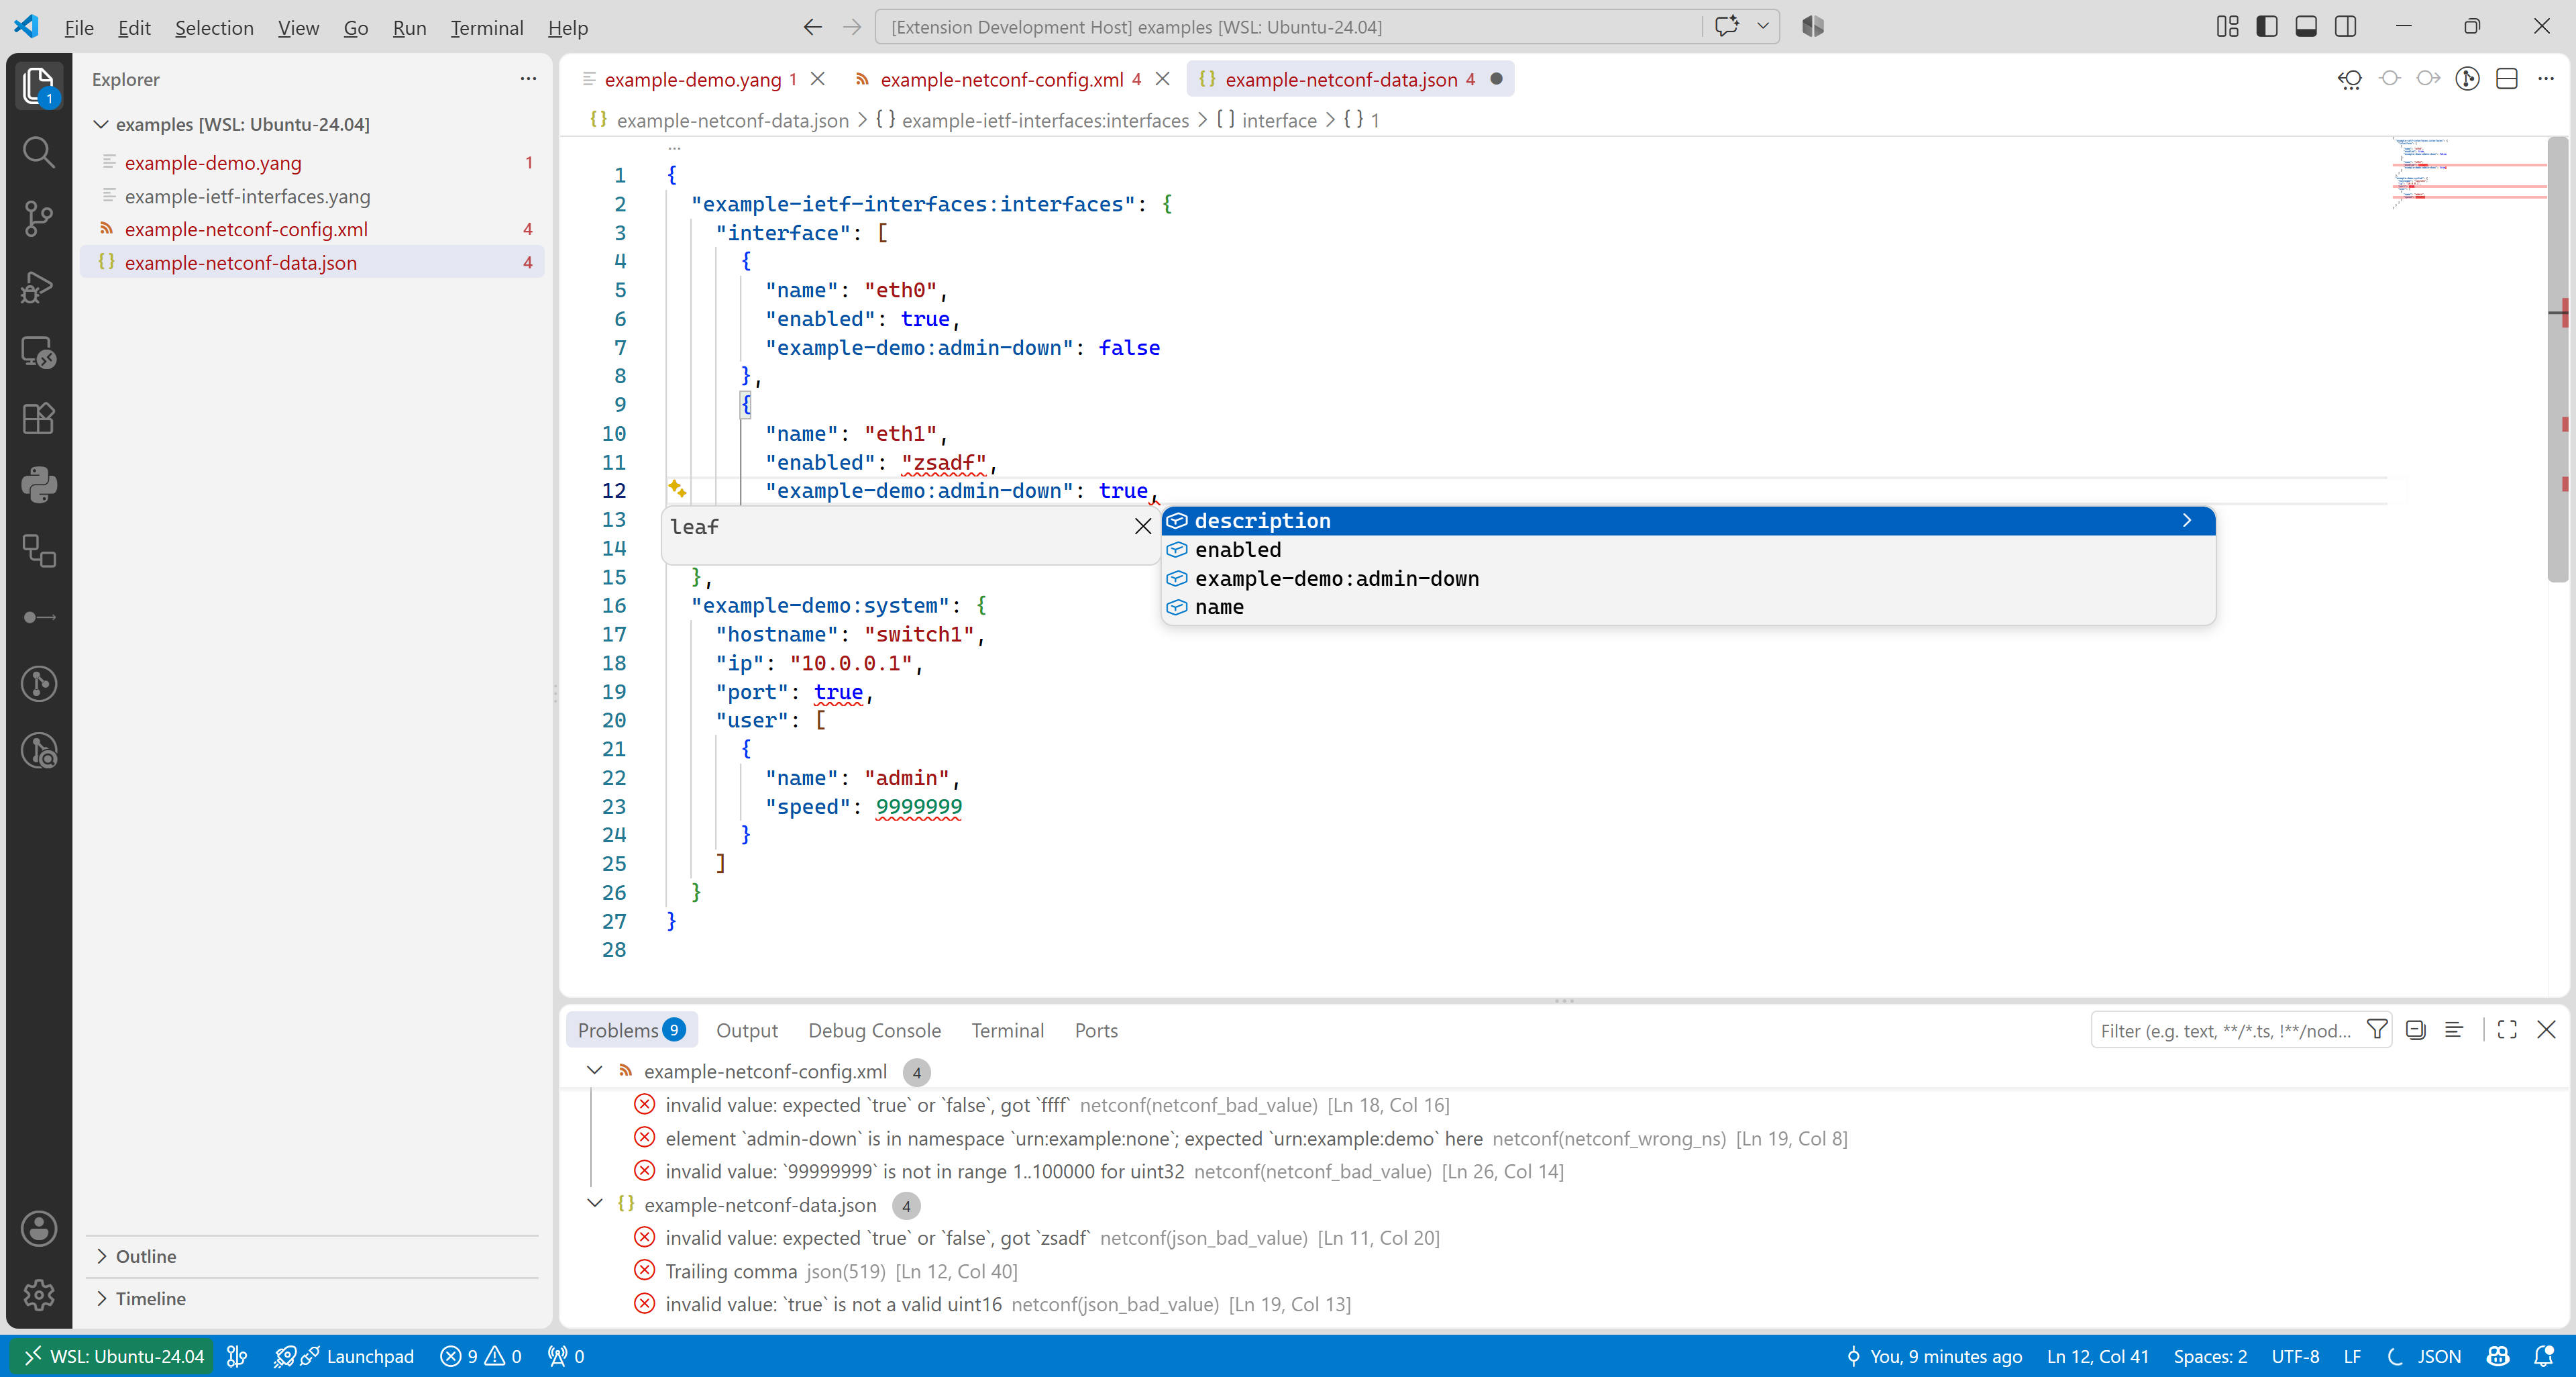Change language mode JSON in status bar
This screenshot has width=2576, height=1377.
pyautogui.click(x=2438, y=1356)
